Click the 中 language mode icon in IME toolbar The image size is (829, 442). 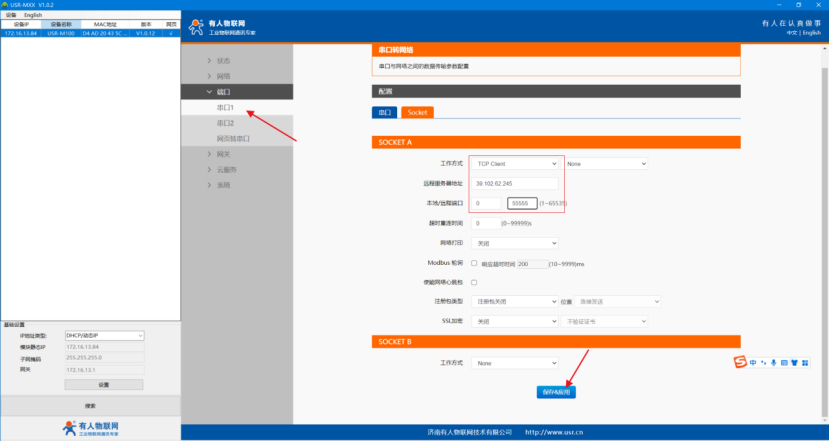pyautogui.click(x=753, y=362)
